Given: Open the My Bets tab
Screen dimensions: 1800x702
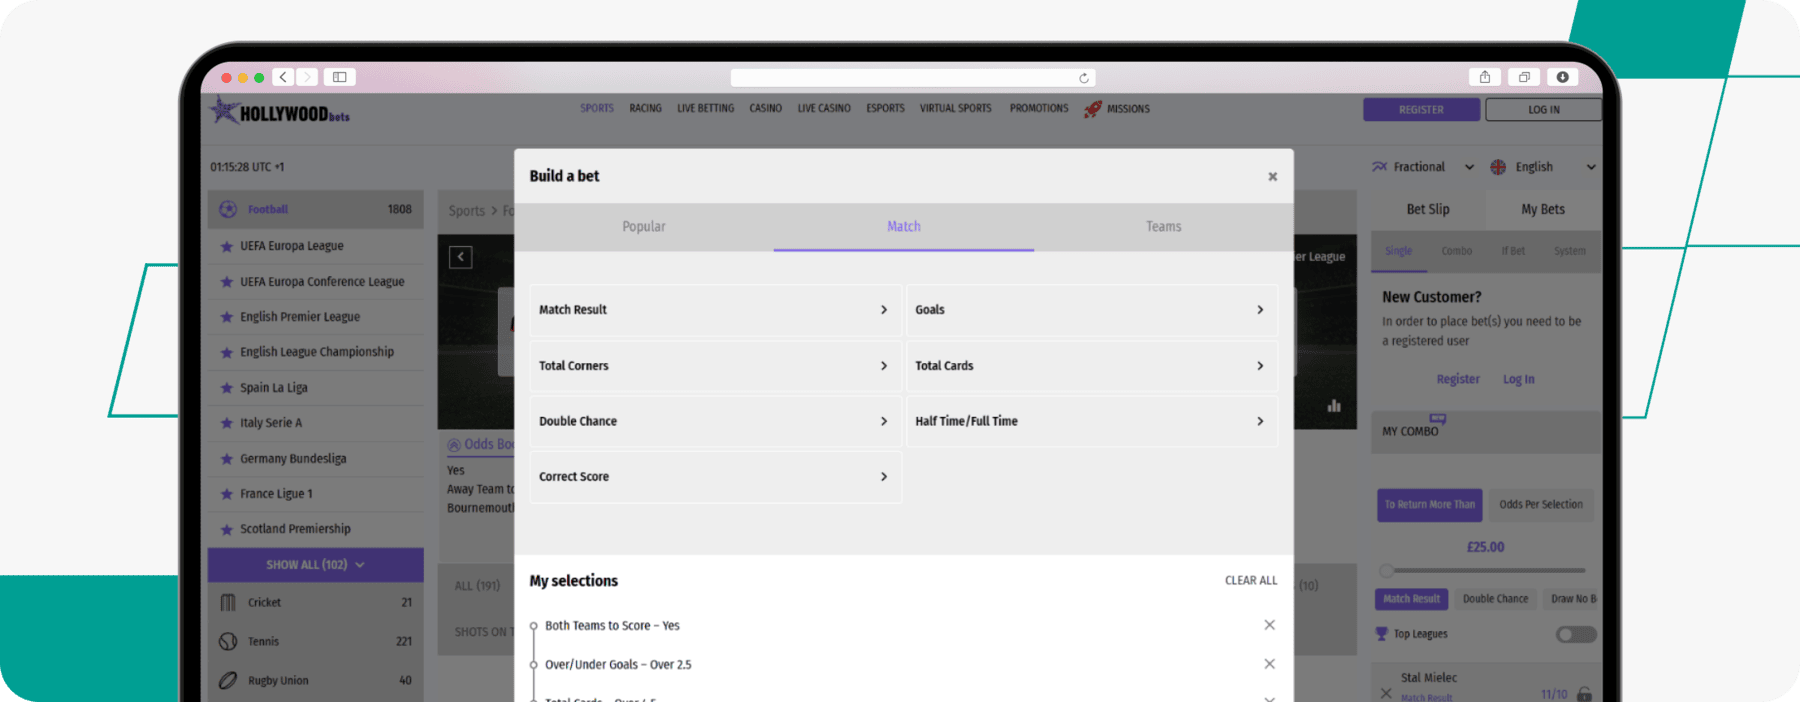Looking at the screenshot, I should (1543, 209).
